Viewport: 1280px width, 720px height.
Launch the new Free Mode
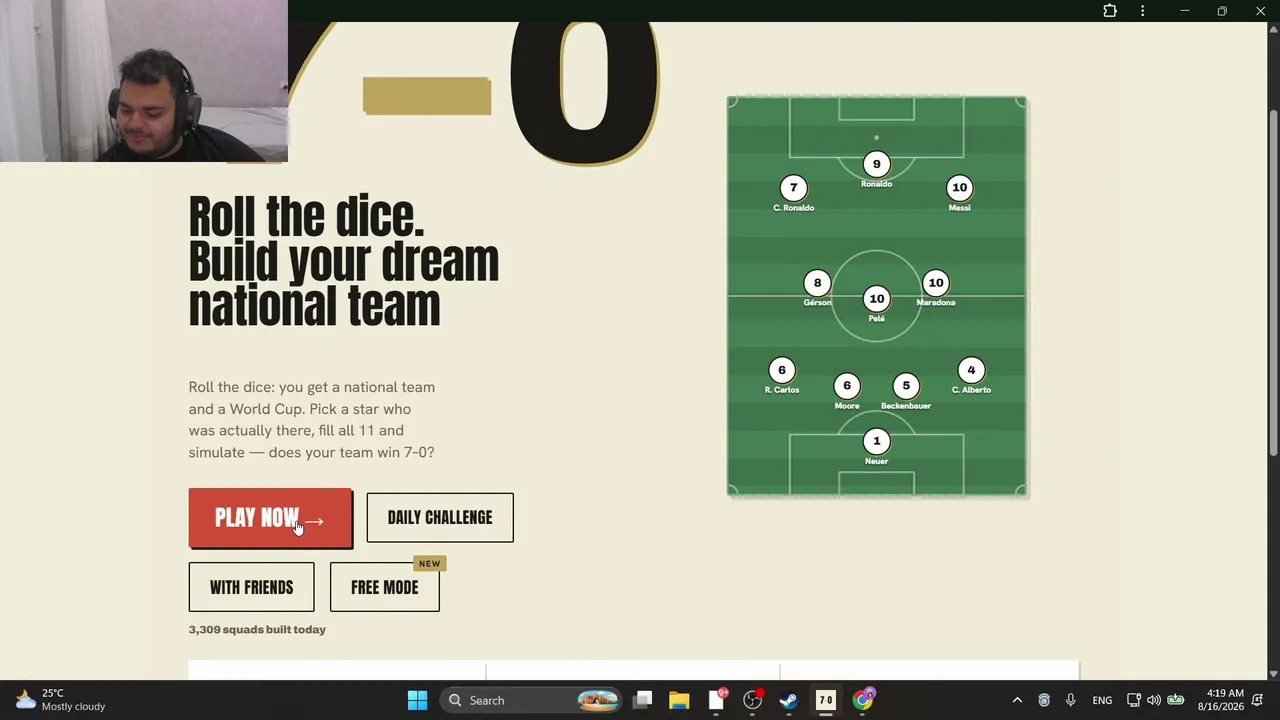coord(384,587)
